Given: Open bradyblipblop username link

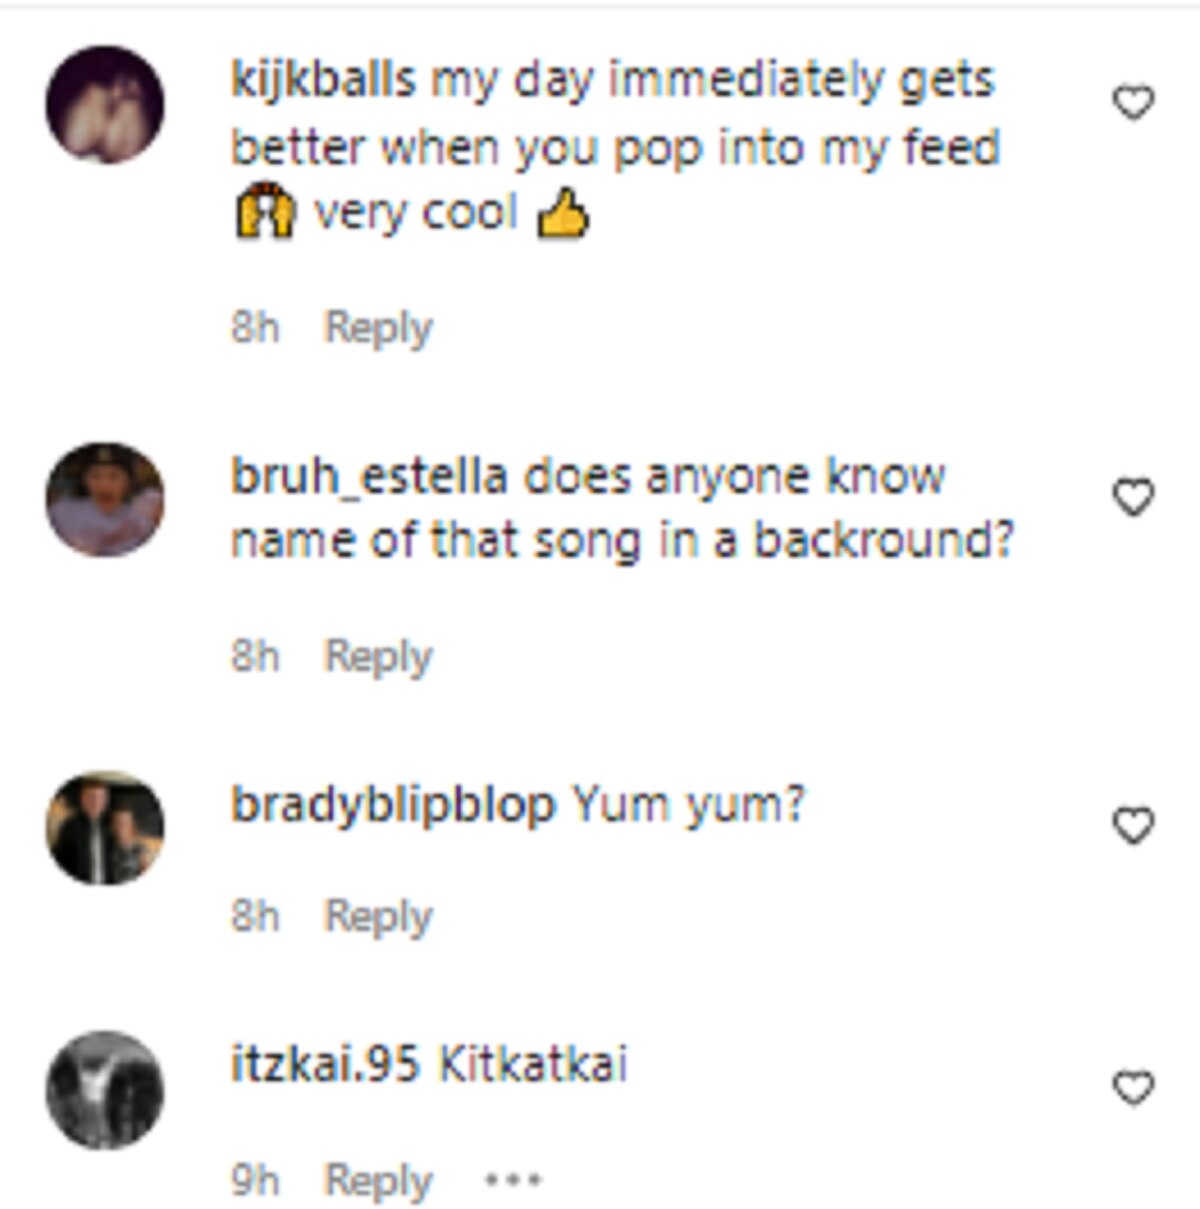Looking at the screenshot, I should 393,804.
